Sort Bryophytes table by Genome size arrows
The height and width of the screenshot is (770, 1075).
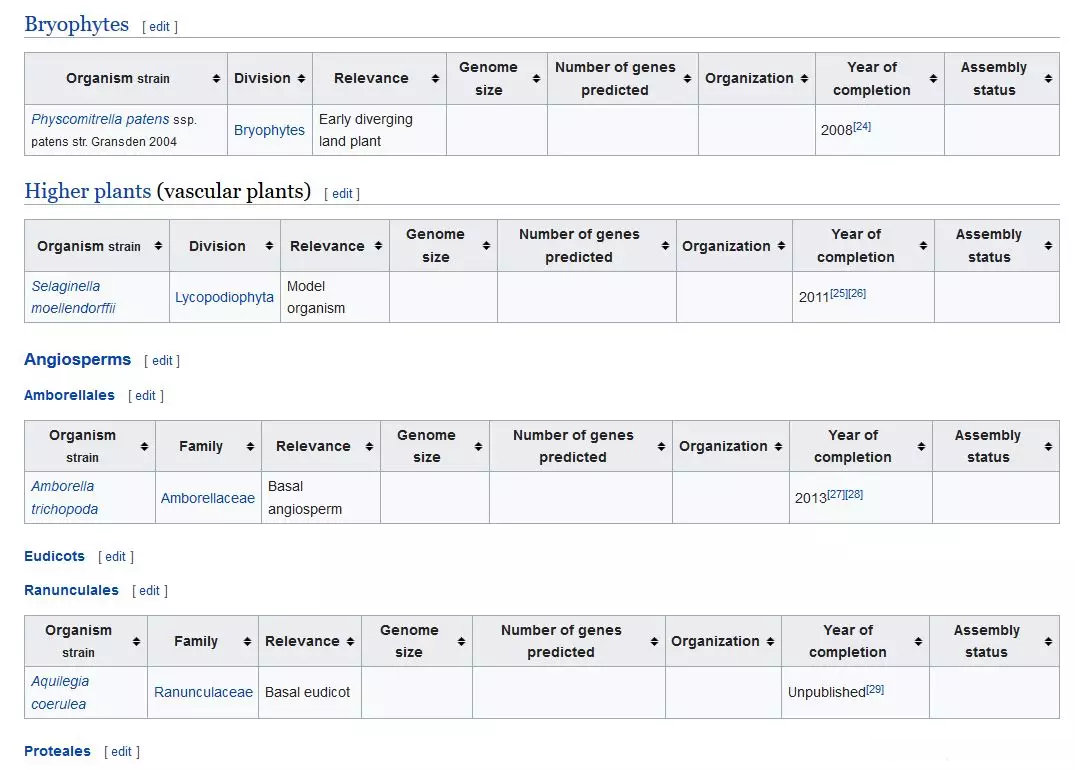537,79
